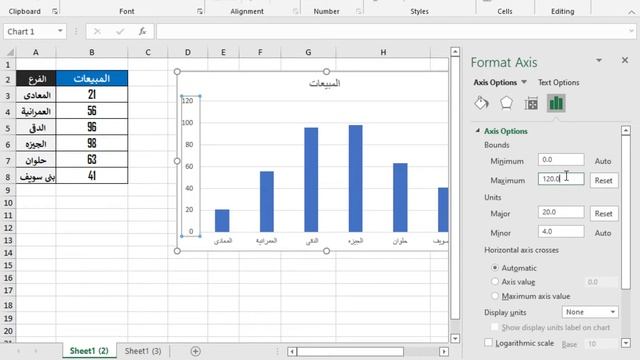Click the Major unit input field

561,212
